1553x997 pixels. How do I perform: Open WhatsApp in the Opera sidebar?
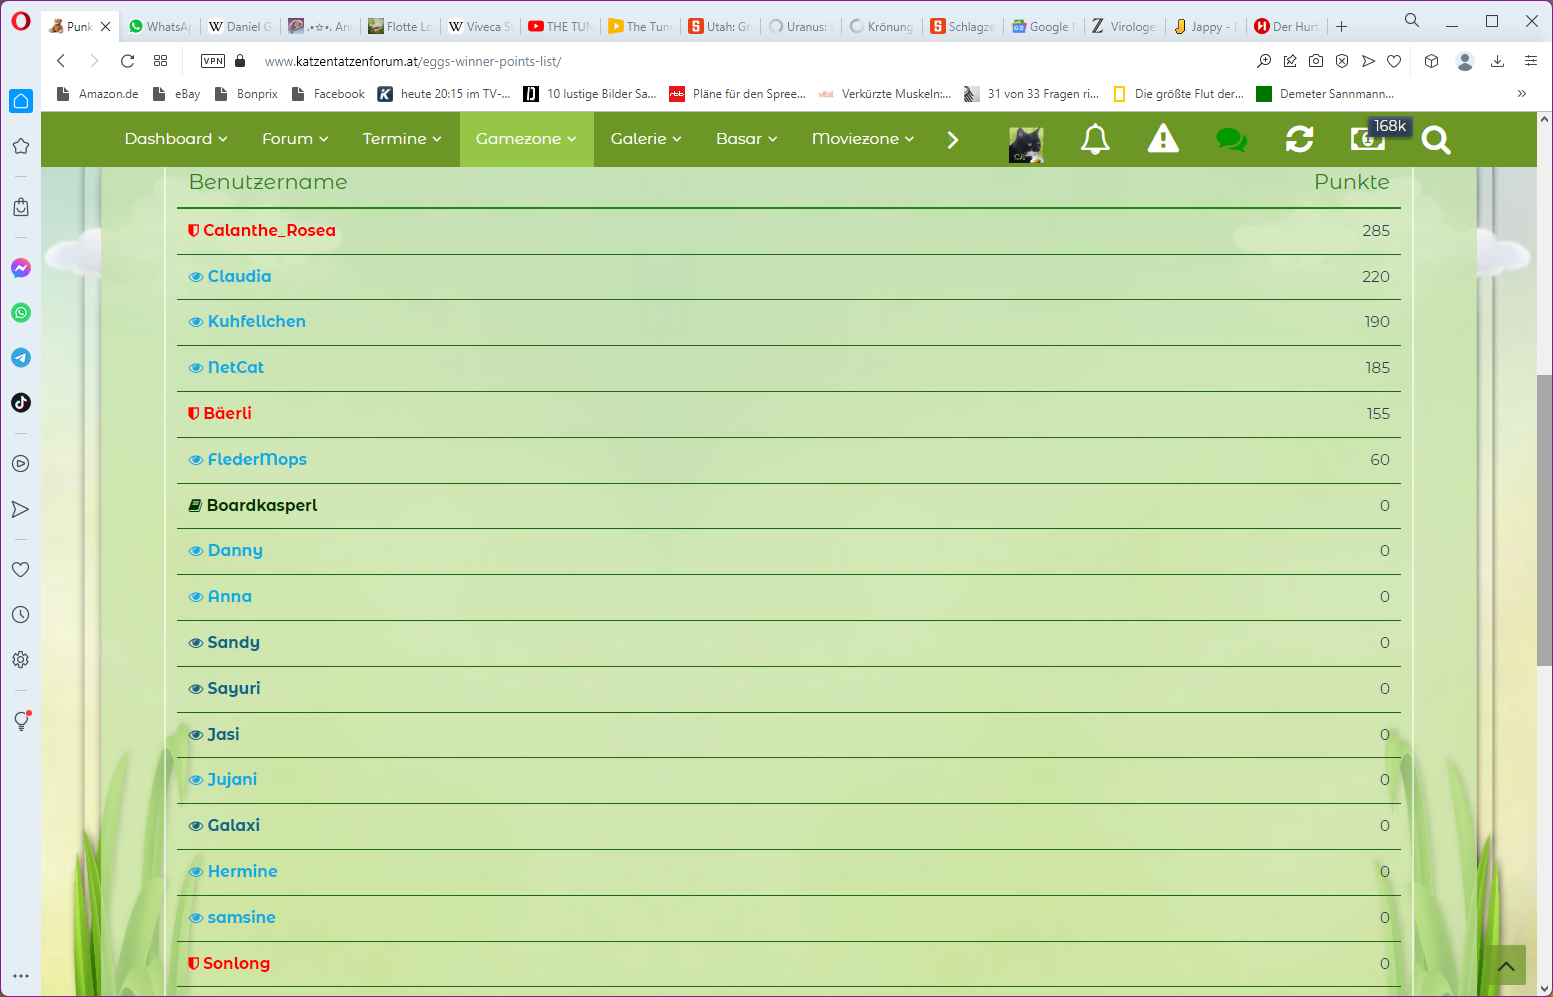pos(21,313)
